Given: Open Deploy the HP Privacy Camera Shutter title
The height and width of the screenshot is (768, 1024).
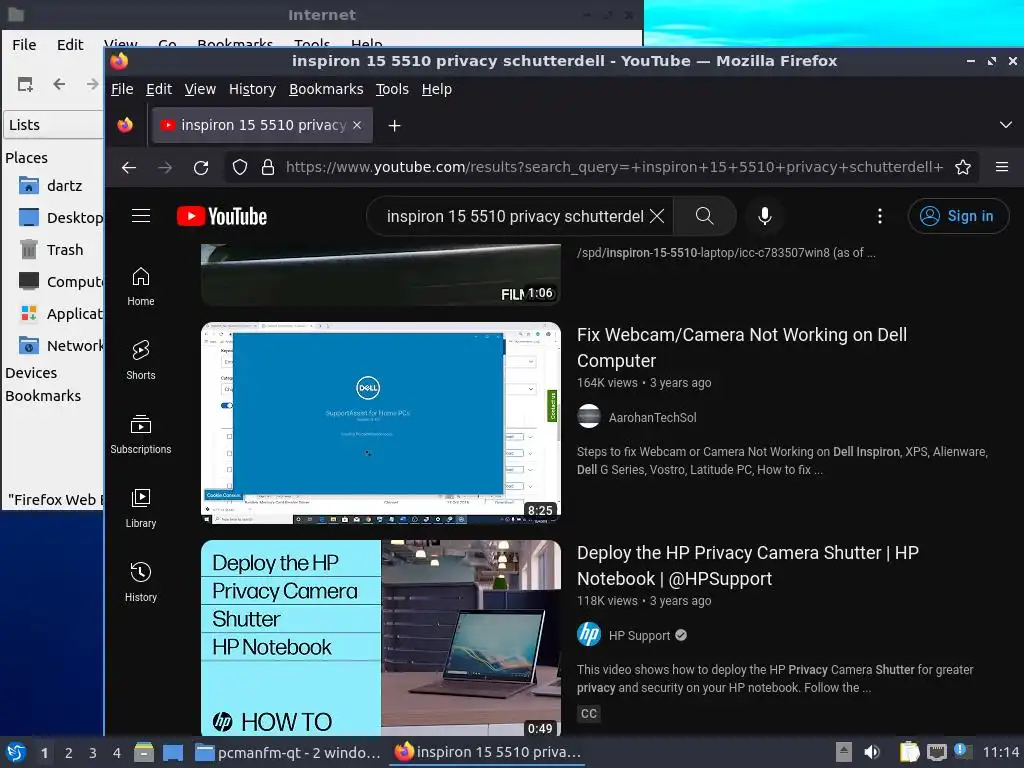Looking at the screenshot, I should (747, 566).
